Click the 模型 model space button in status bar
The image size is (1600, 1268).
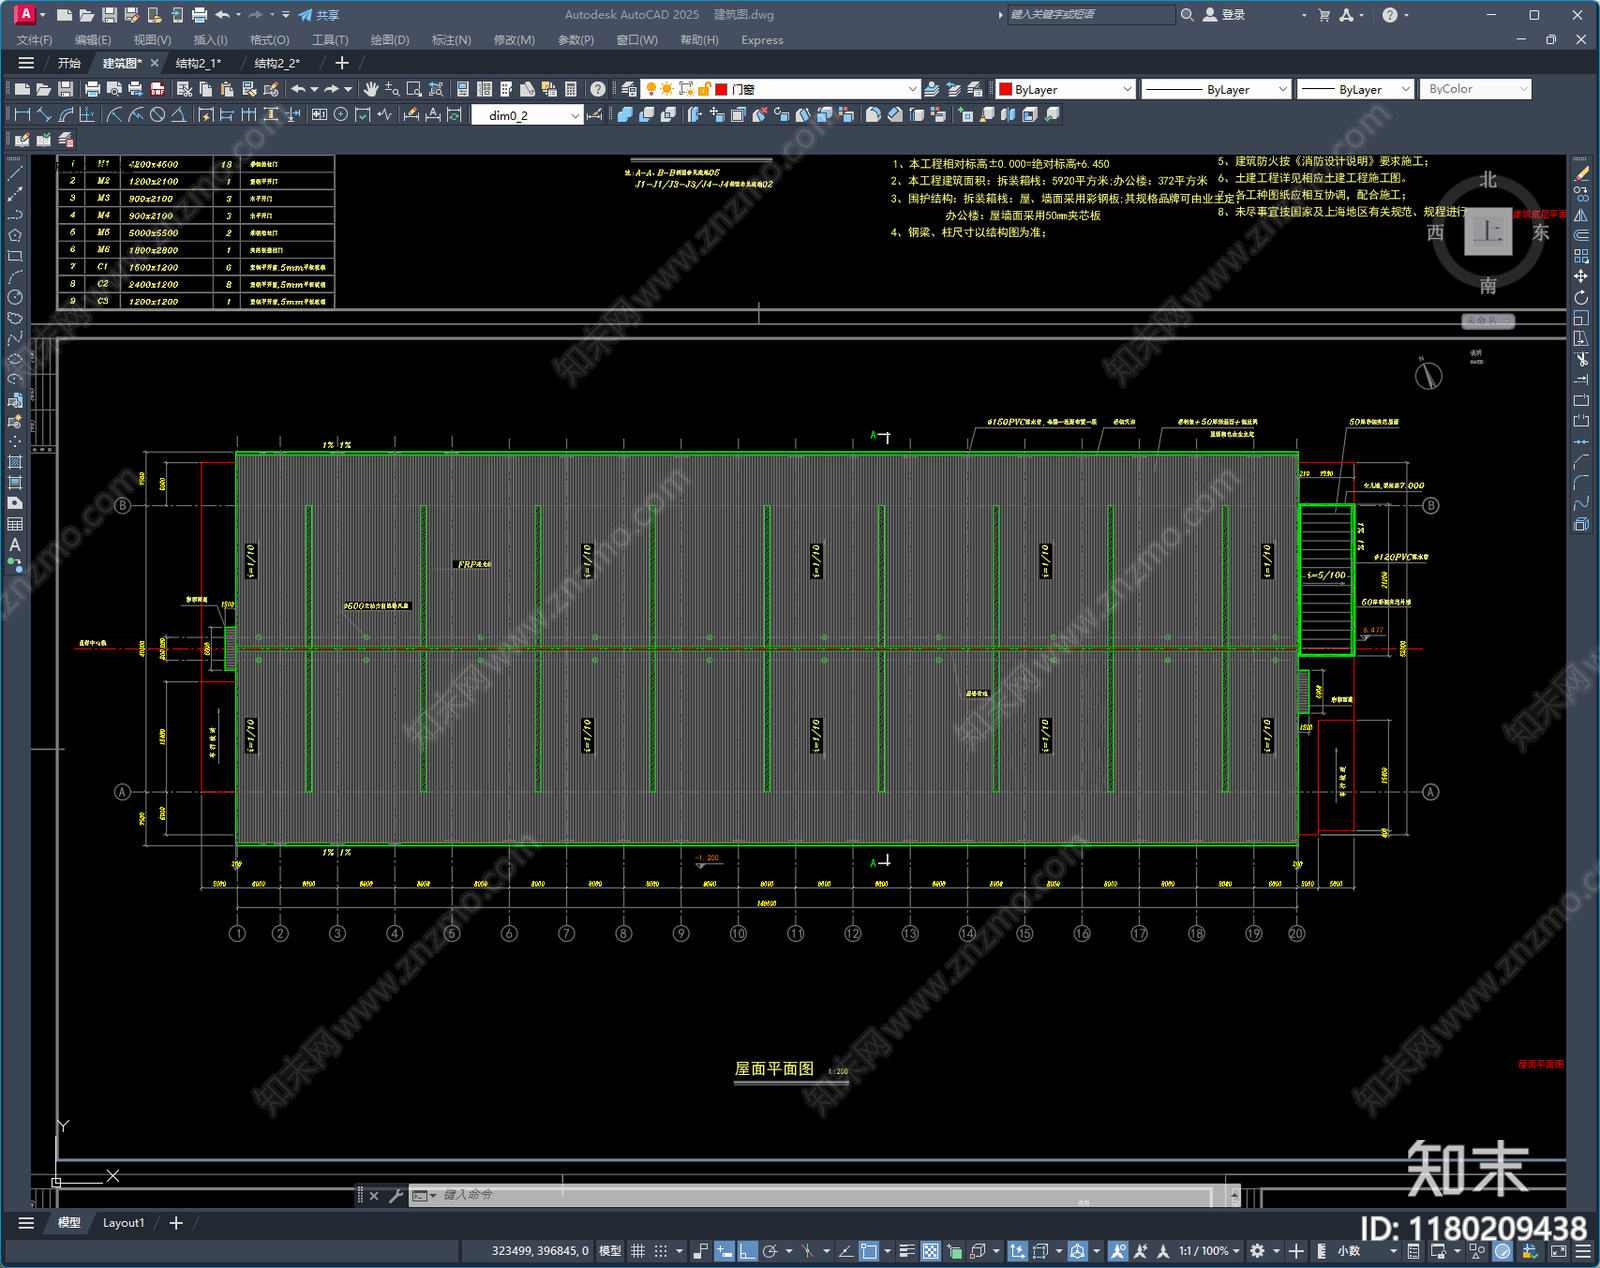coord(610,1251)
